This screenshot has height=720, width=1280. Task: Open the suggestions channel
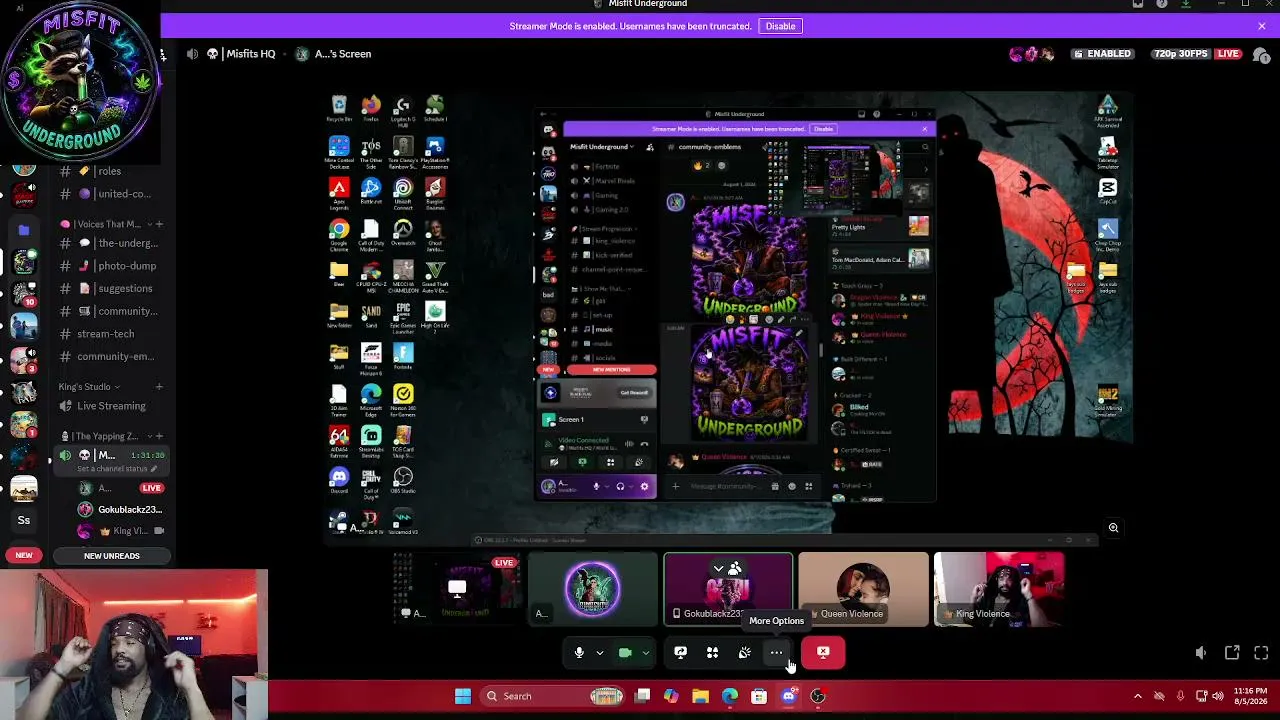coord(108,288)
